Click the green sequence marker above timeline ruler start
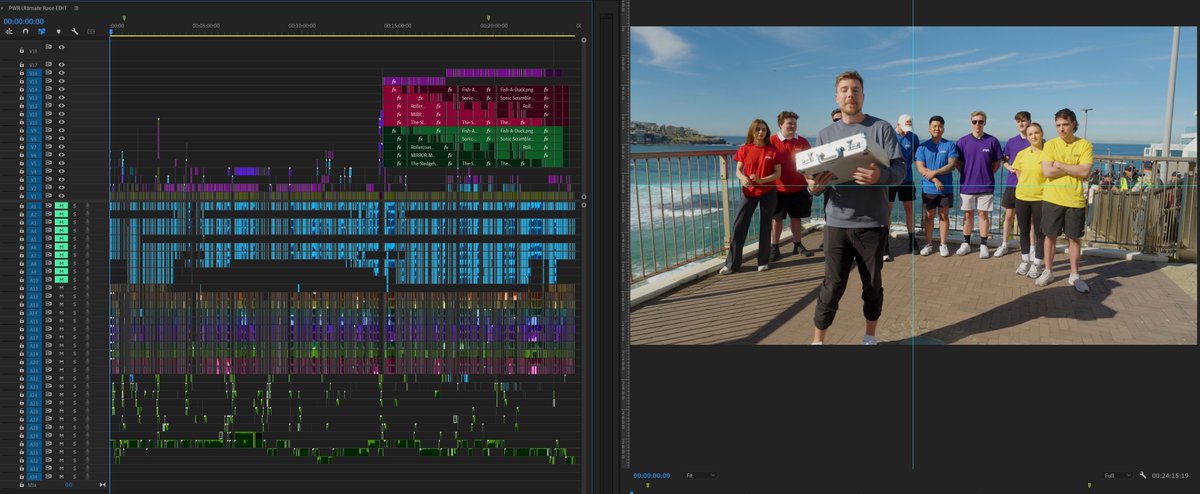 pyautogui.click(x=124, y=18)
